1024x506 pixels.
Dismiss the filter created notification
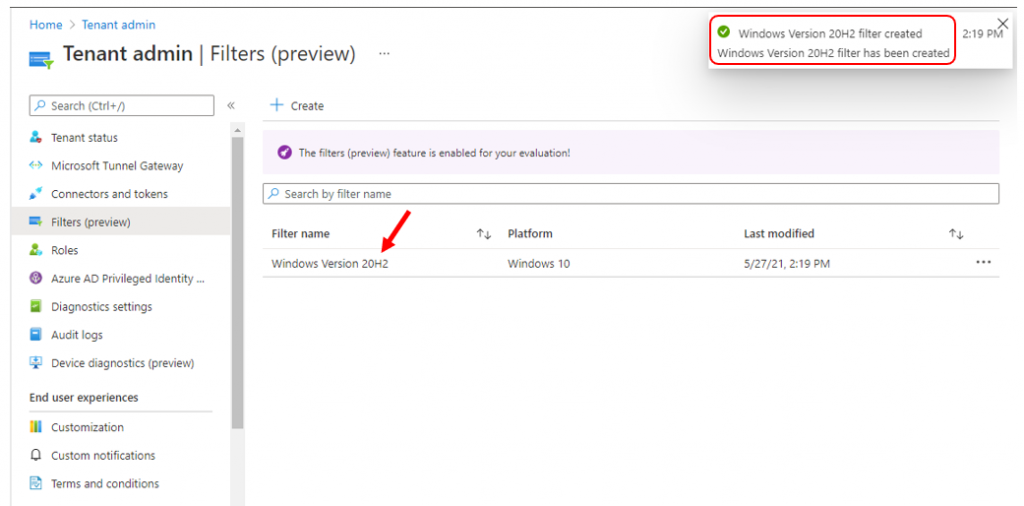(1003, 24)
